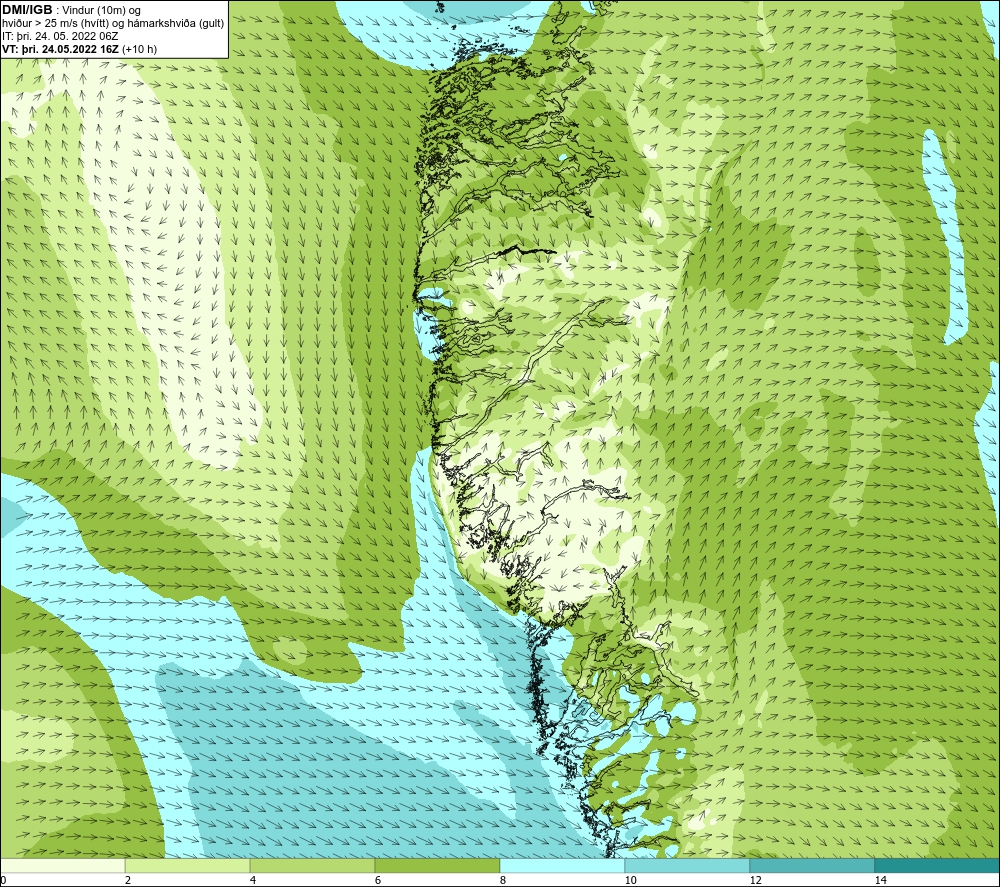Click the darkest teal swatch above 14
The height and width of the screenshot is (887, 1000).
click(938, 865)
